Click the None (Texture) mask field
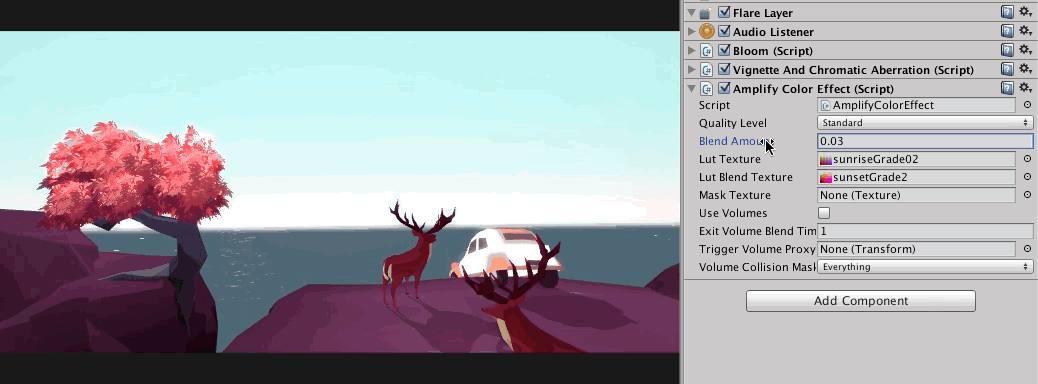Image resolution: width=1038 pixels, height=384 pixels. point(916,195)
